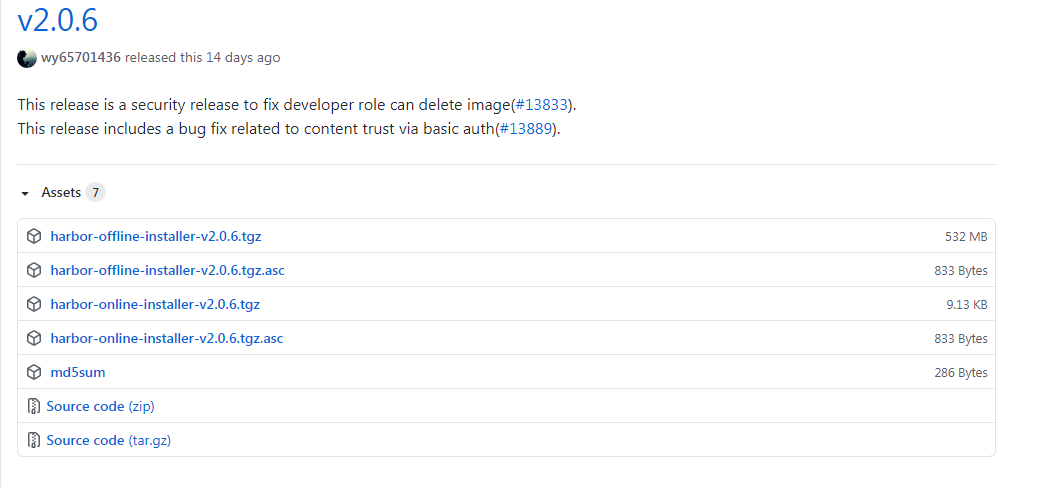Select 833 Bytes size of offline installer asc
Image resolution: width=1061 pixels, height=487 pixels.
[x=961, y=271]
